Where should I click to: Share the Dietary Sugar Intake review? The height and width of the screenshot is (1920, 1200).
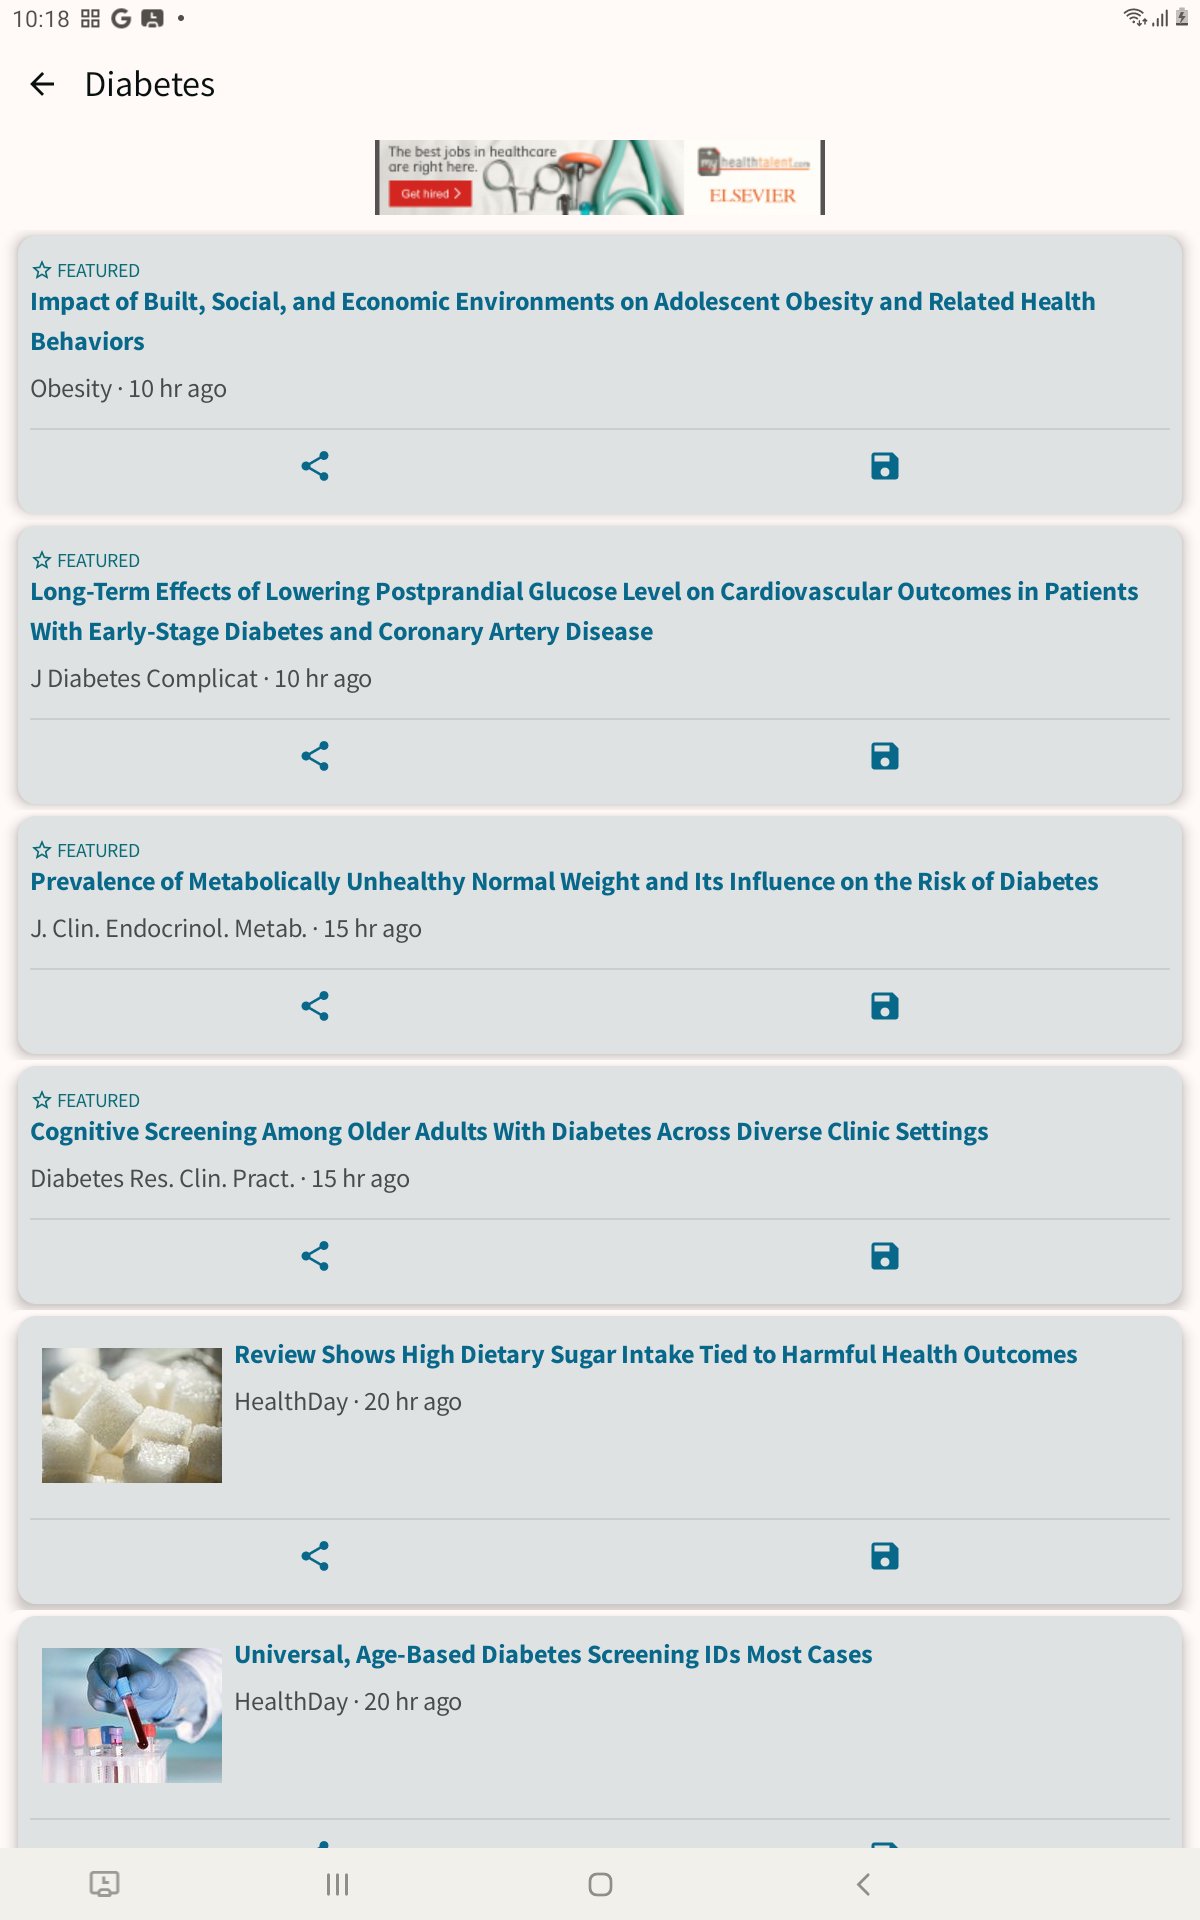pyautogui.click(x=315, y=1556)
